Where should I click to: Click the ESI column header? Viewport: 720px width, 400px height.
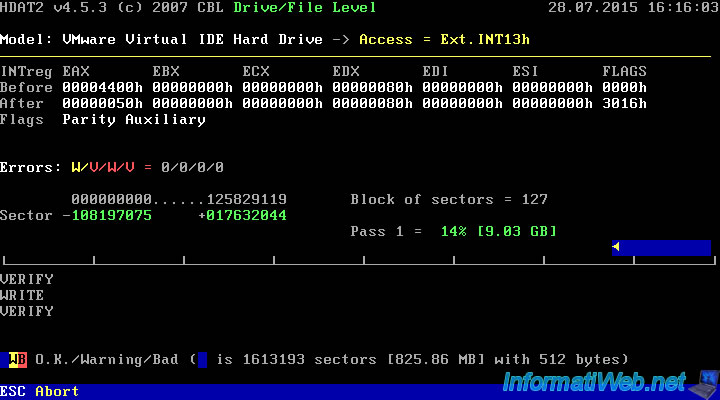click(526, 72)
